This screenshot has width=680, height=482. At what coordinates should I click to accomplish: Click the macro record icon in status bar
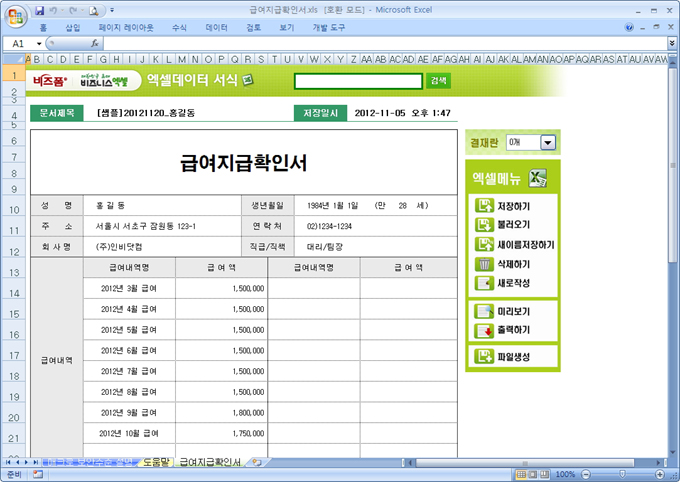click(x=38, y=474)
